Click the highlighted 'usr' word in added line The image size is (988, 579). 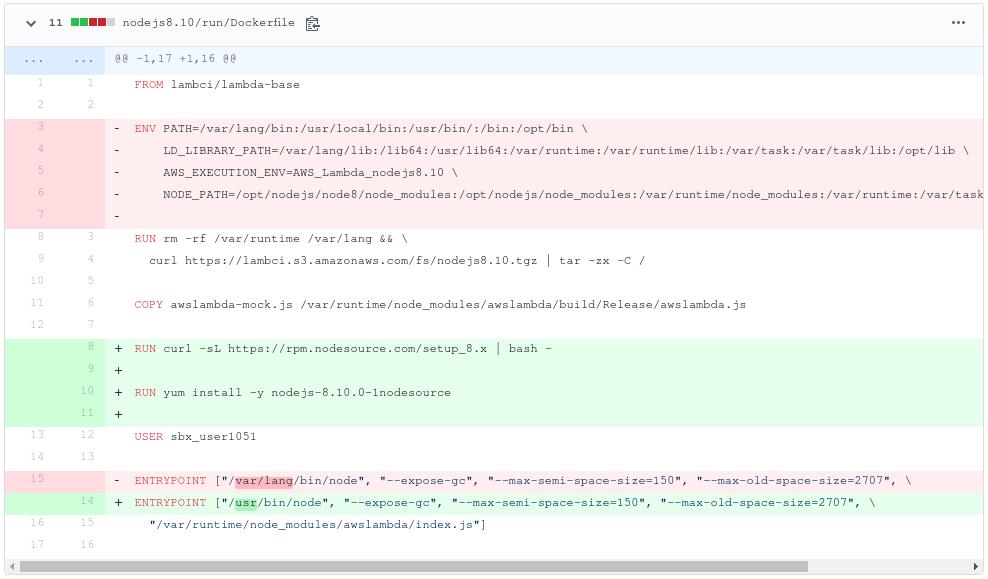(x=246, y=503)
